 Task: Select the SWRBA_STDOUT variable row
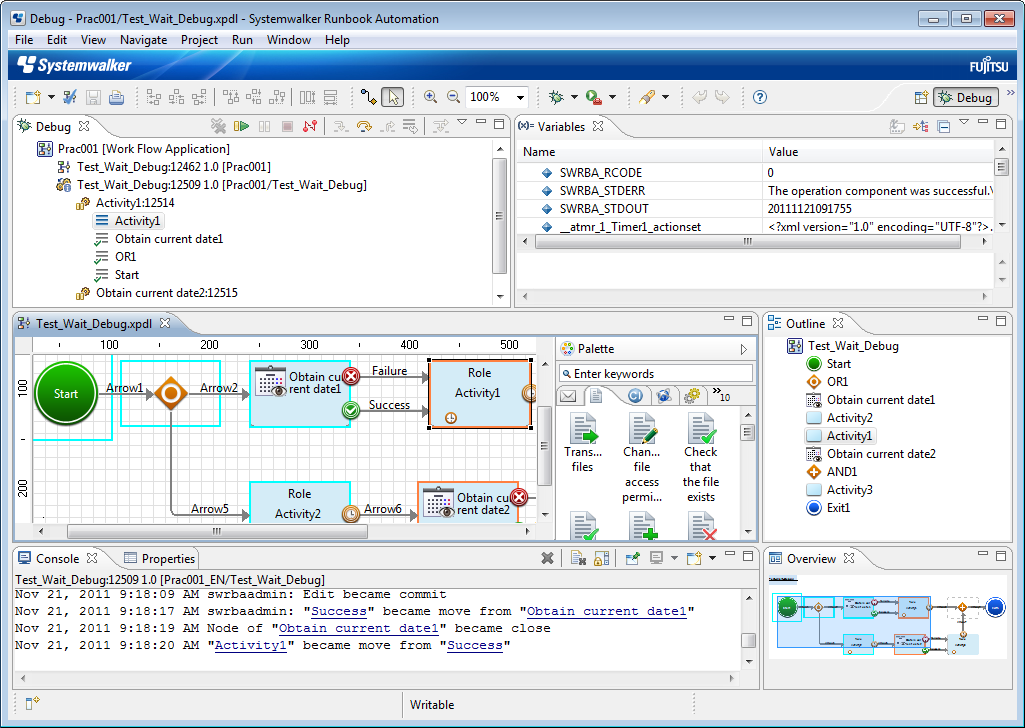[757, 208]
